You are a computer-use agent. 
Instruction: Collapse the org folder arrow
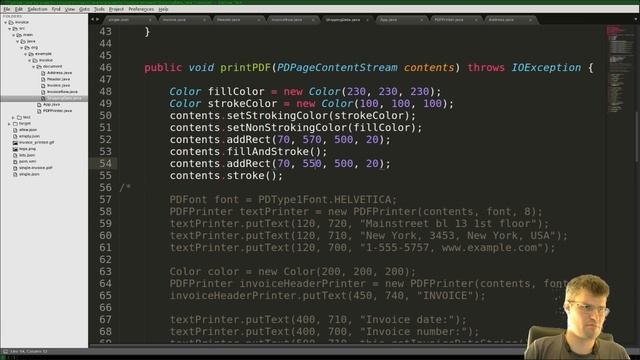22,48
